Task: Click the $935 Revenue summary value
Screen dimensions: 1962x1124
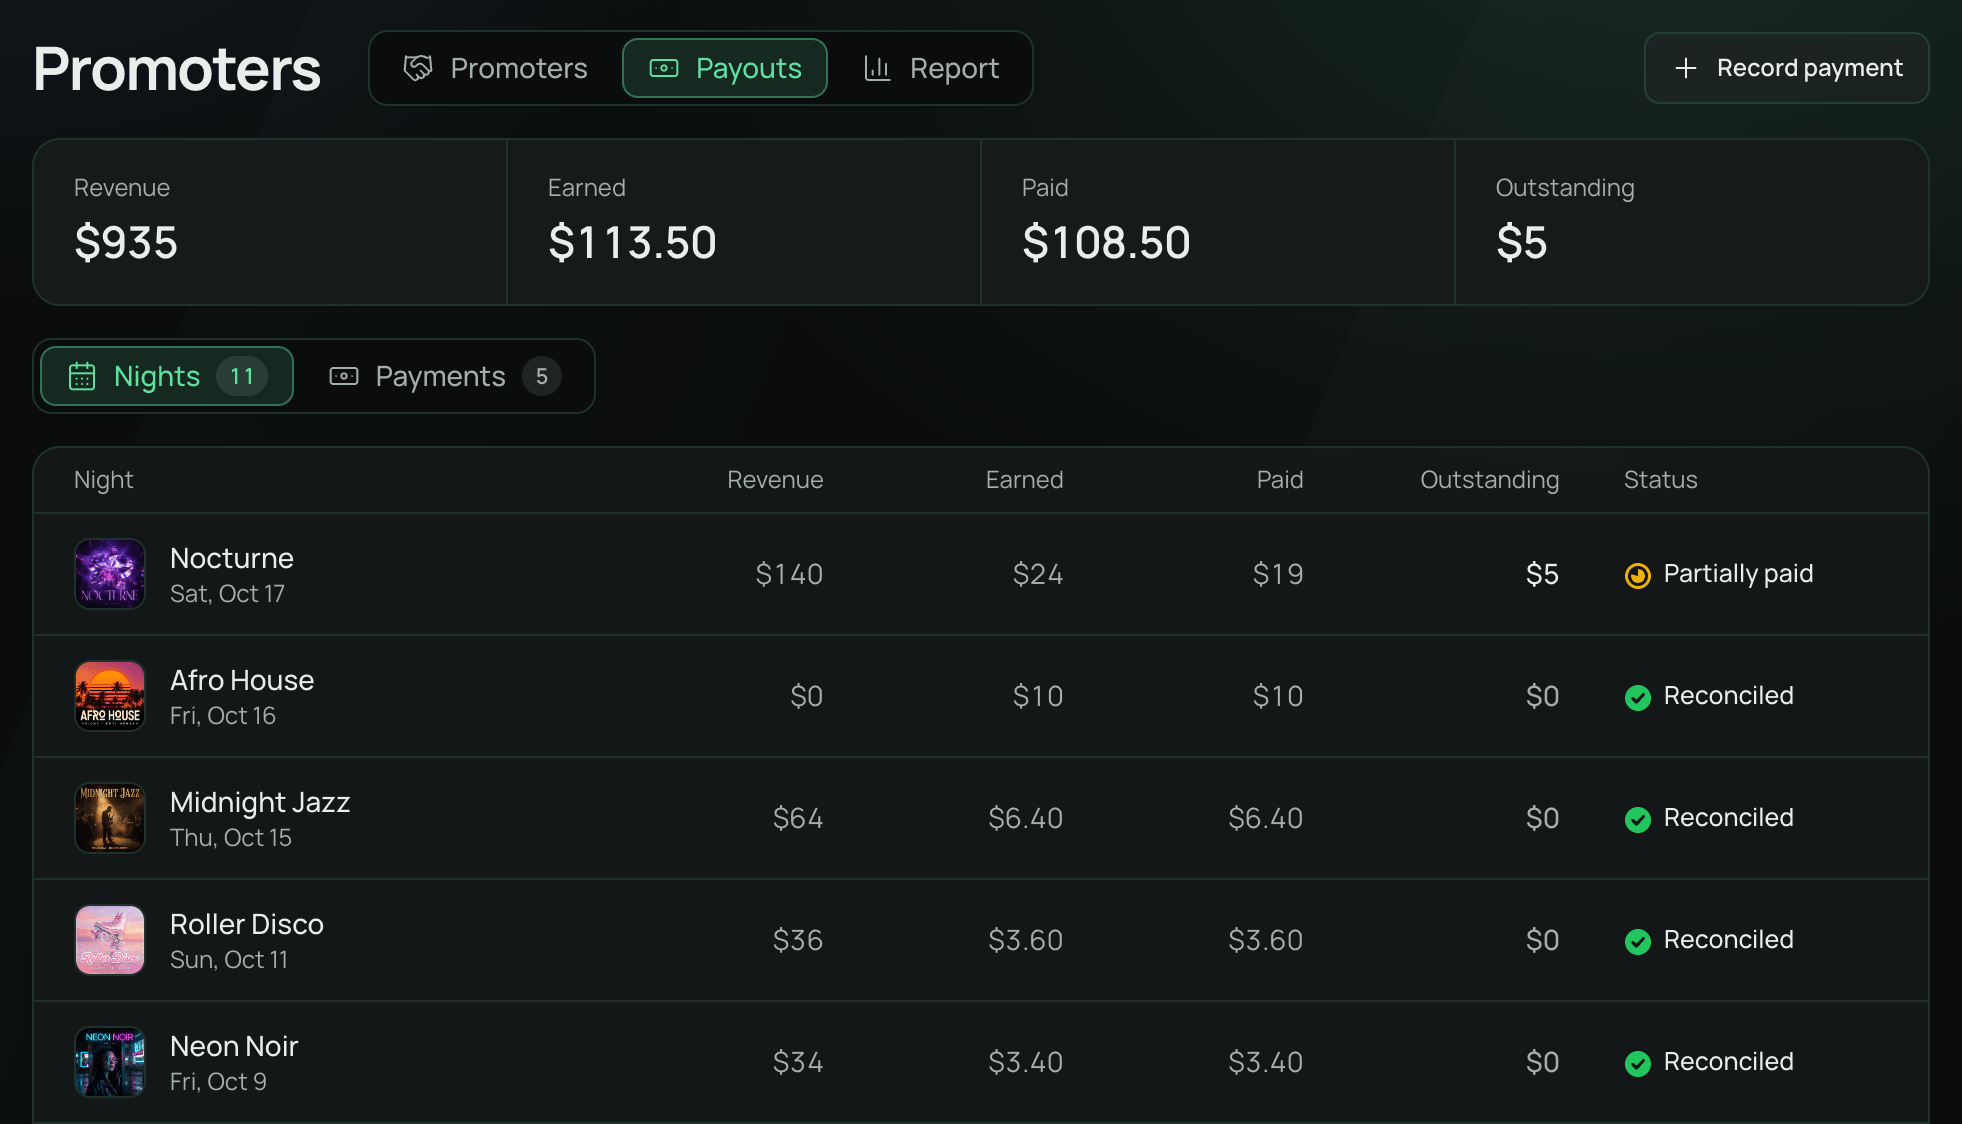Action: (x=126, y=243)
